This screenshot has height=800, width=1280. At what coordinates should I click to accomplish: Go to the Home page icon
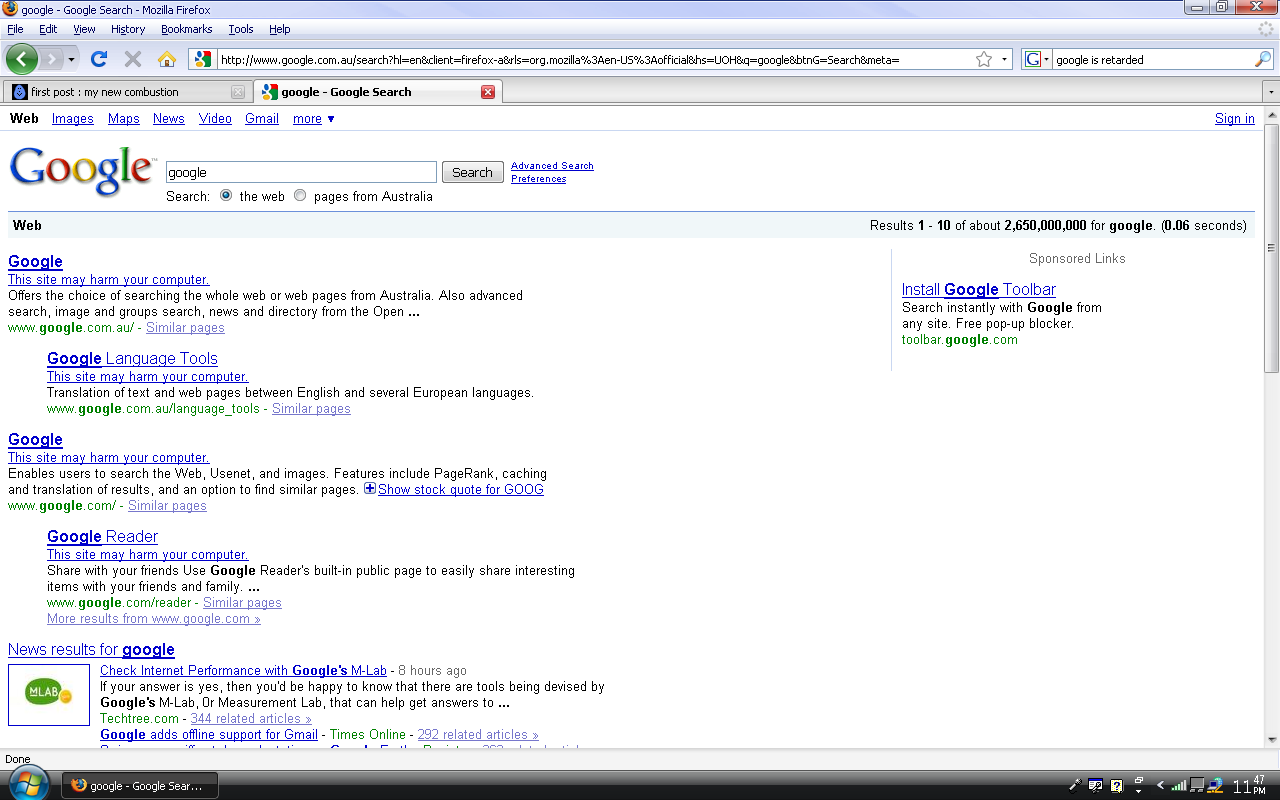[x=167, y=59]
